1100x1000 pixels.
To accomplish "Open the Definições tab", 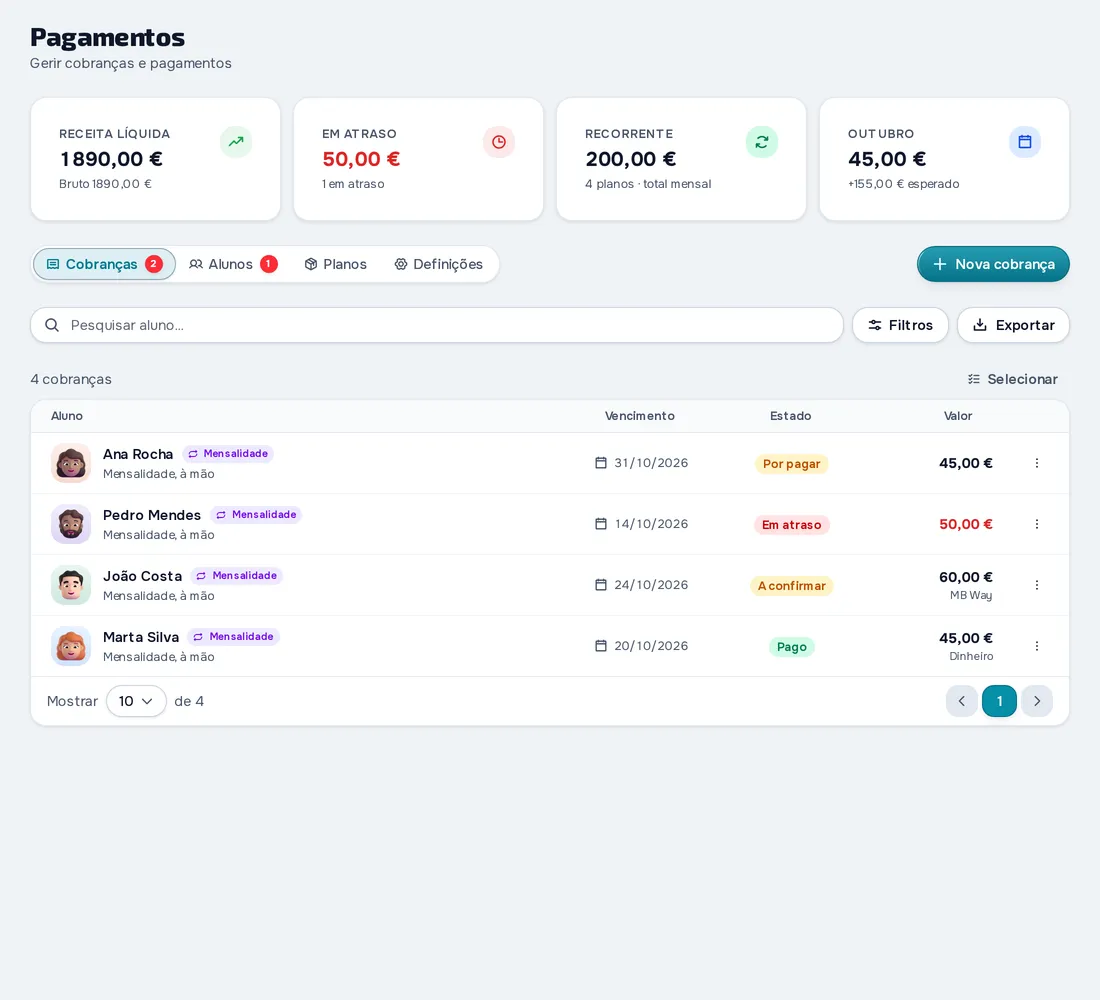I will (438, 264).
